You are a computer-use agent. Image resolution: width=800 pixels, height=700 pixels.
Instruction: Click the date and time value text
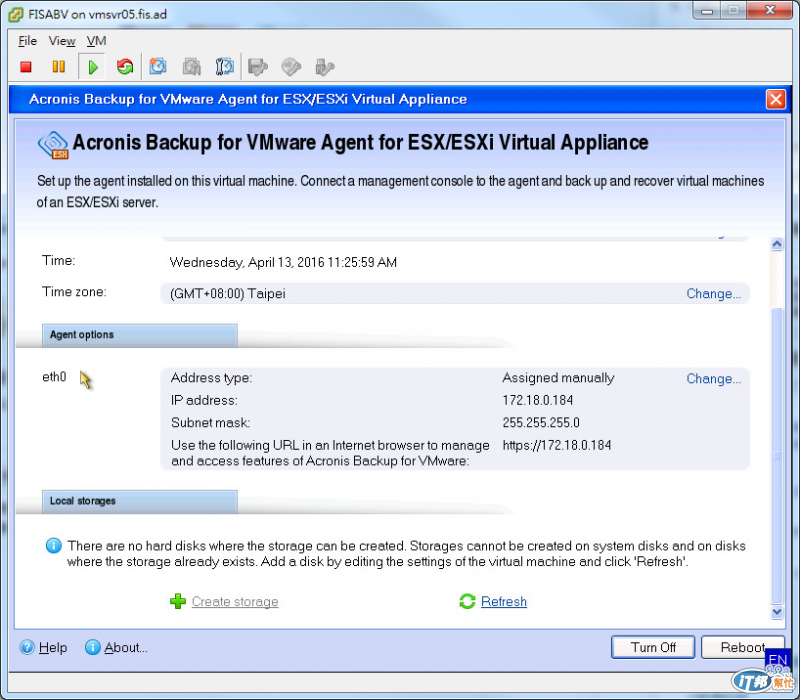pos(283,262)
